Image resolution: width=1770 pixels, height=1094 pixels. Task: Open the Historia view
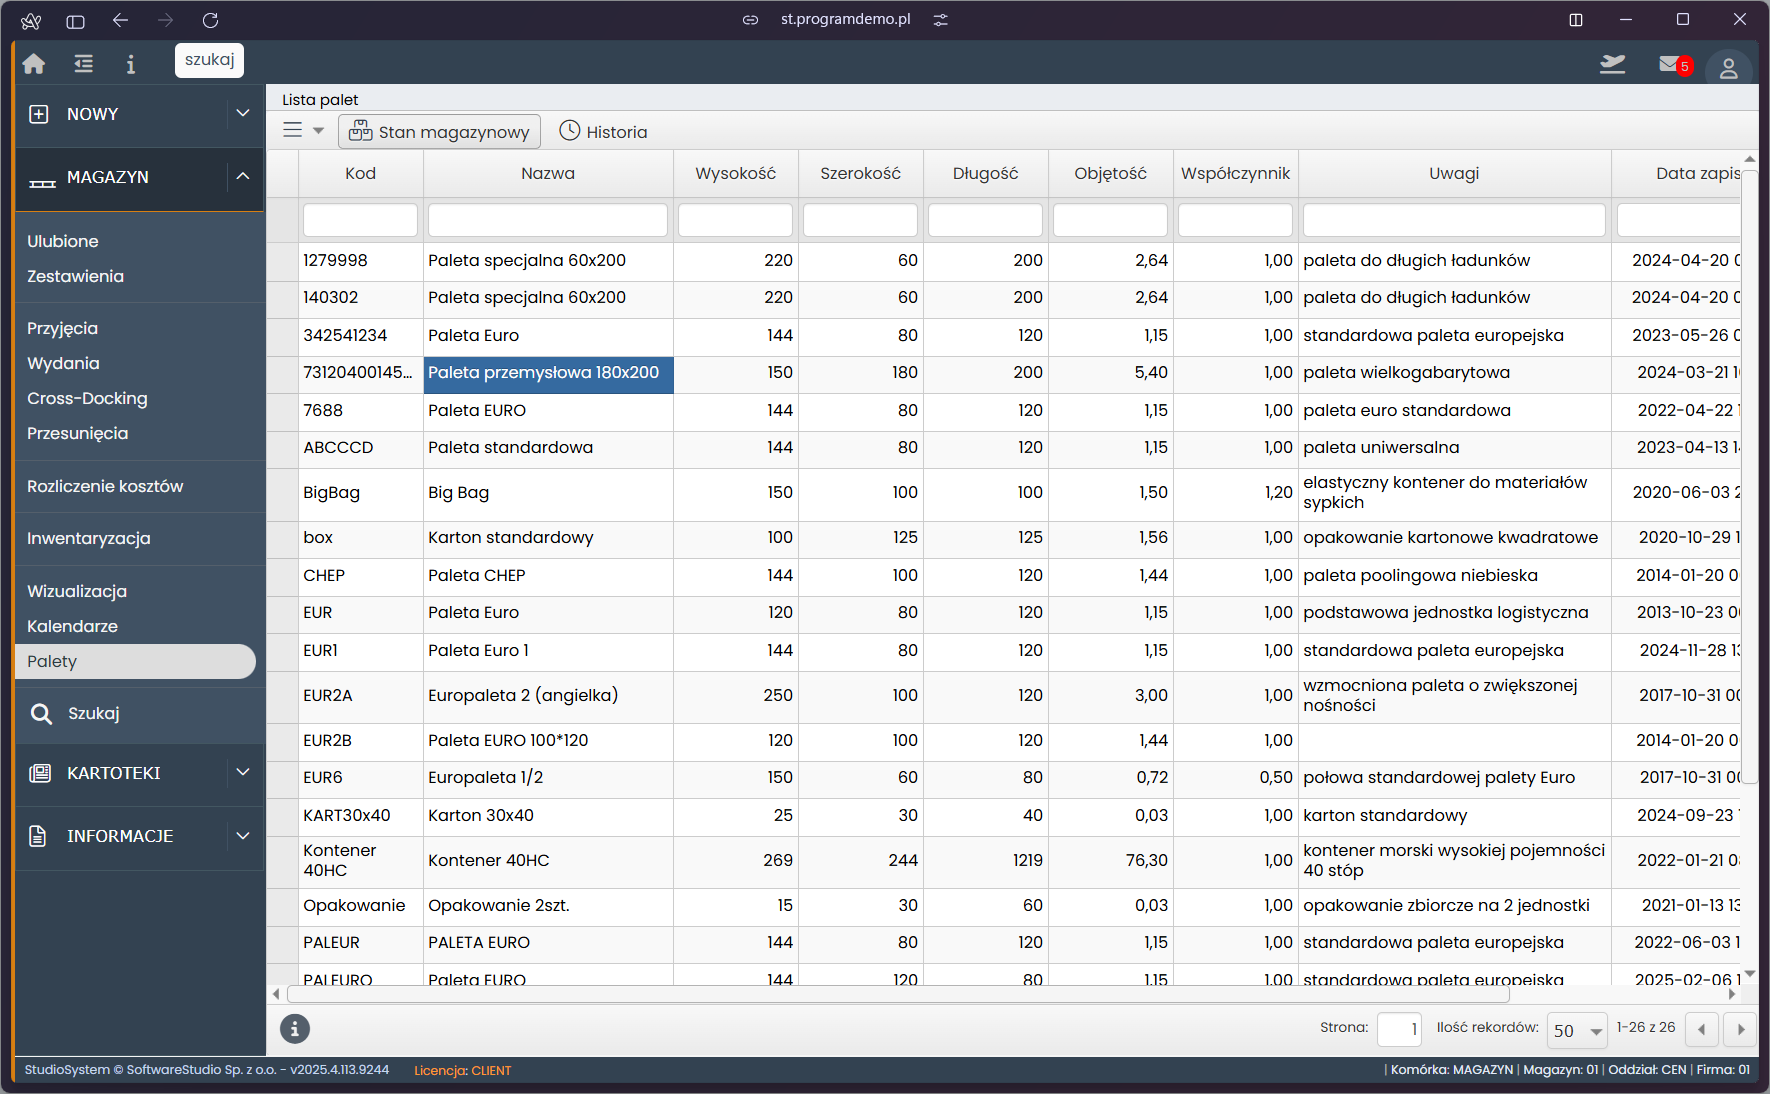(603, 132)
